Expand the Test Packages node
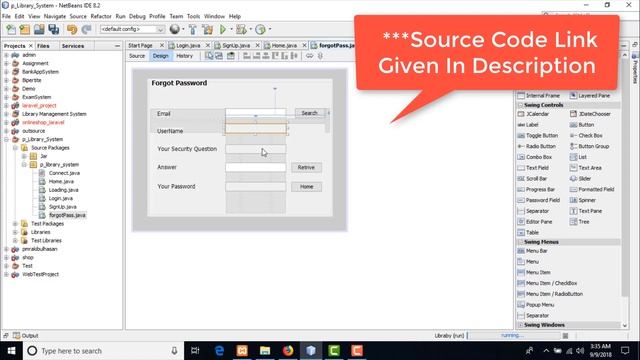This screenshot has height=360, width=640. pyautogui.click(x=15, y=224)
